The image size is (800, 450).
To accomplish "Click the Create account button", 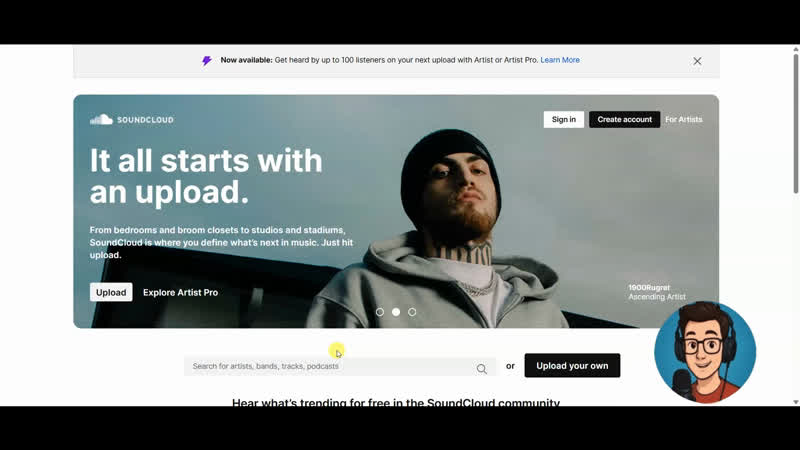I will (624, 119).
